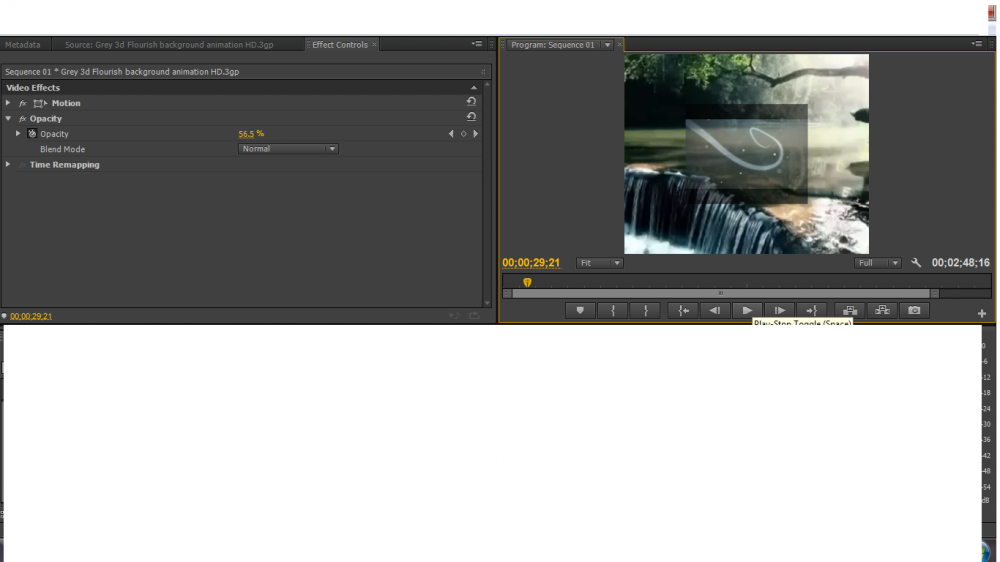1000x562 pixels.
Task: Step forward one frame
Action: [780, 311]
